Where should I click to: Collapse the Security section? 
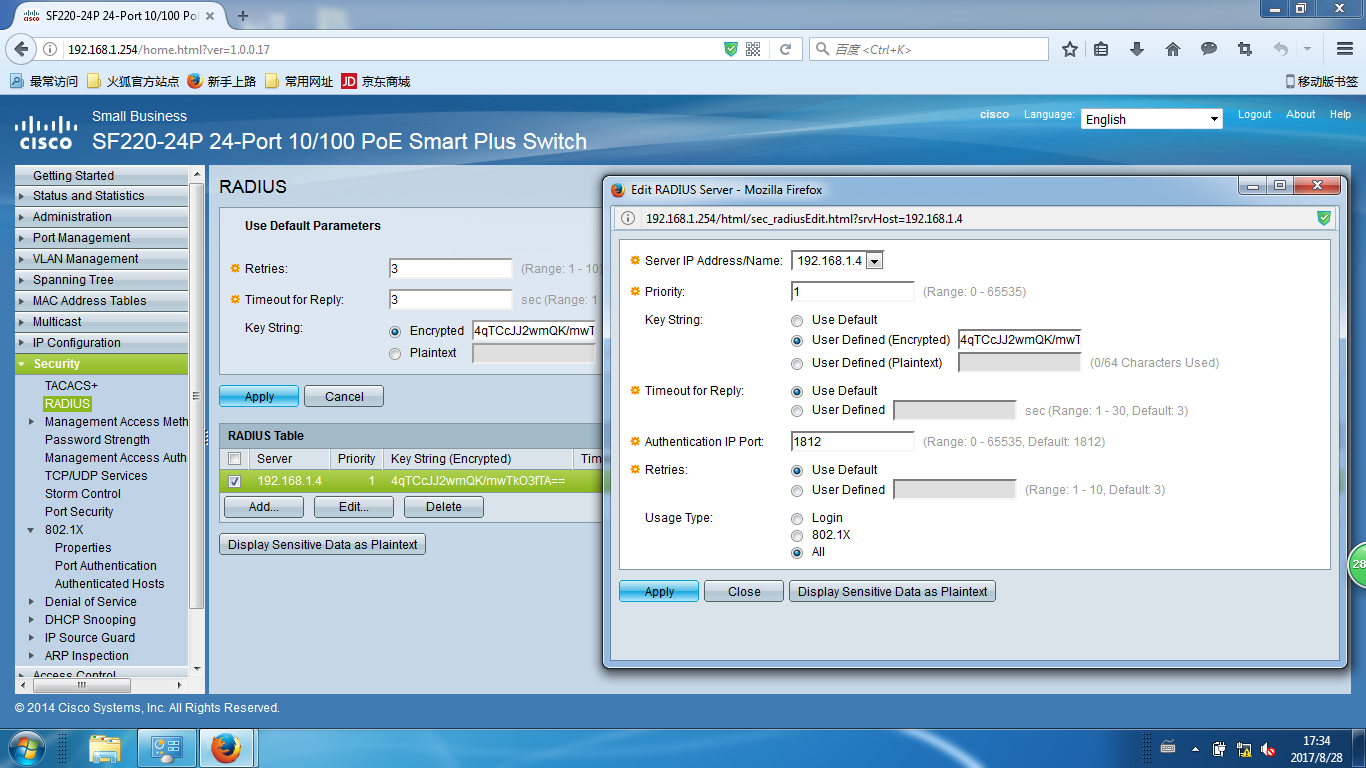(102, 364)
